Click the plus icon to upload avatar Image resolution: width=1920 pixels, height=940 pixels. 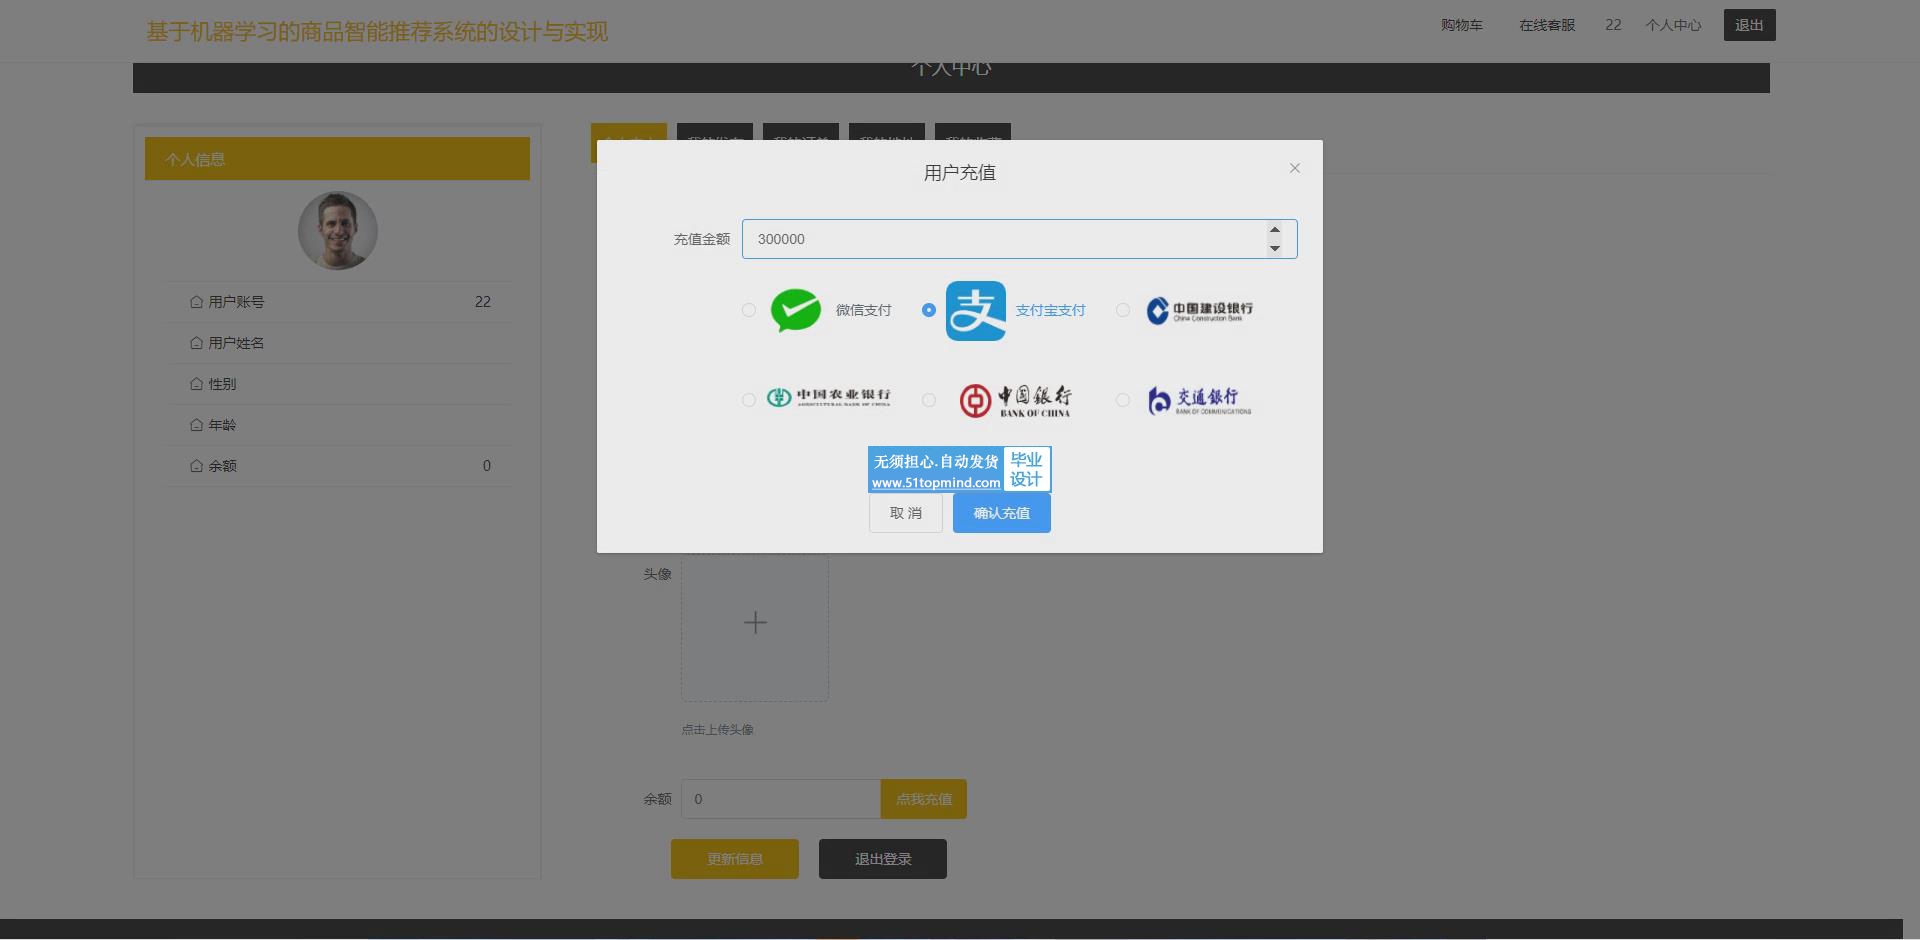[x=755, y=623]
